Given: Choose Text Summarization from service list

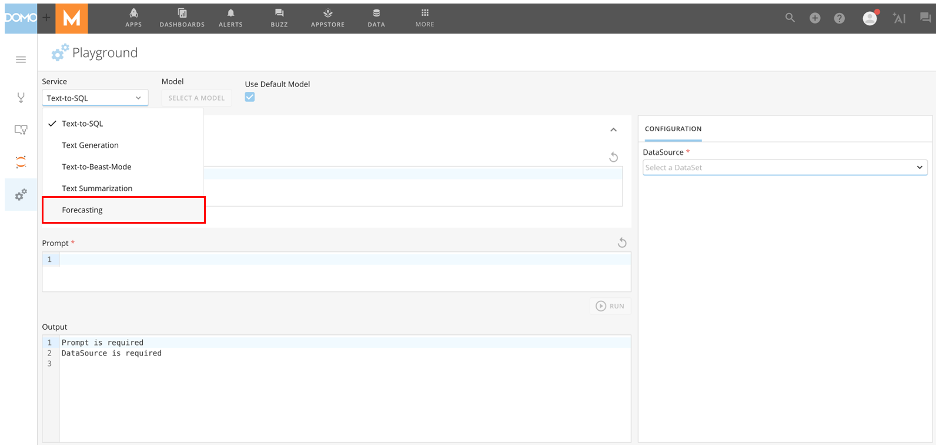Looking at the screenshot, I should tap(123, 188).
